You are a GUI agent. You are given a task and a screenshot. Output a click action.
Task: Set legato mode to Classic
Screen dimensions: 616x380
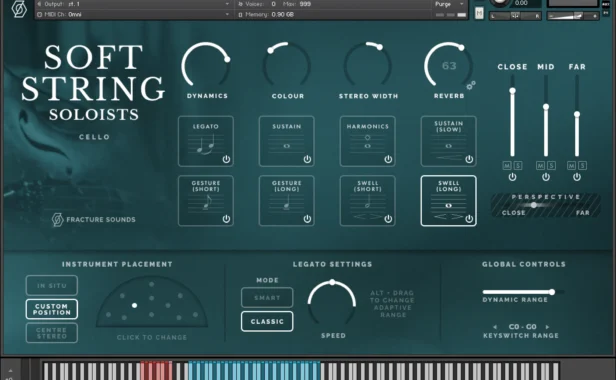267,321
